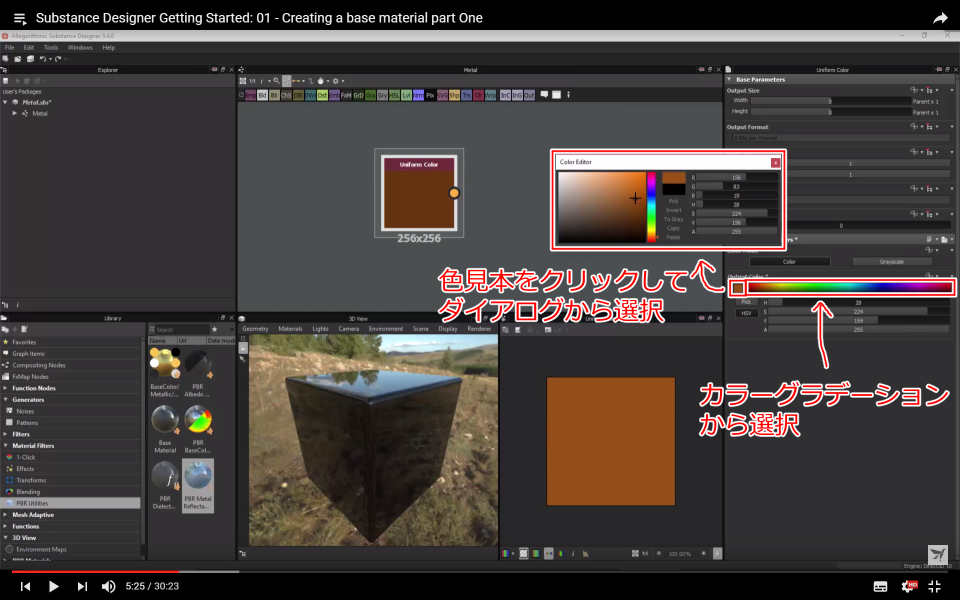Add a Blend node from the Bld toolbar icon
Viewport: 960px width, 600px height.
click(x=262, y=96)
